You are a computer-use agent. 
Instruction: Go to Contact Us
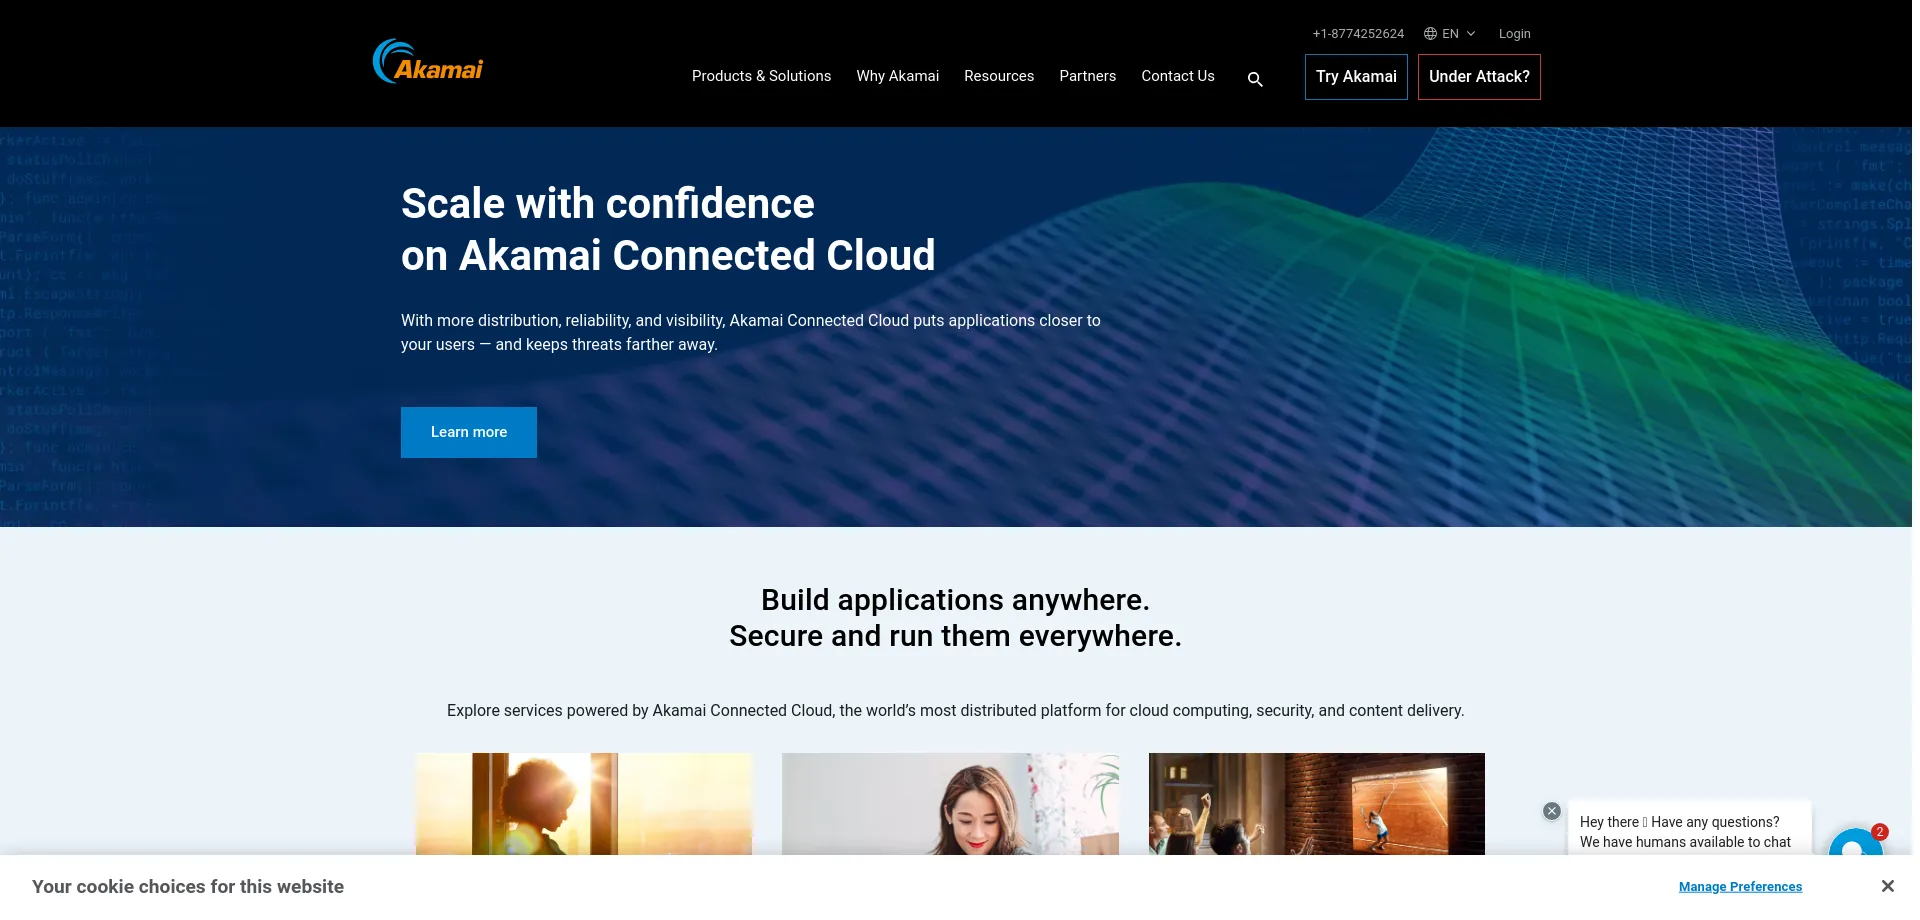(1177, 76)
